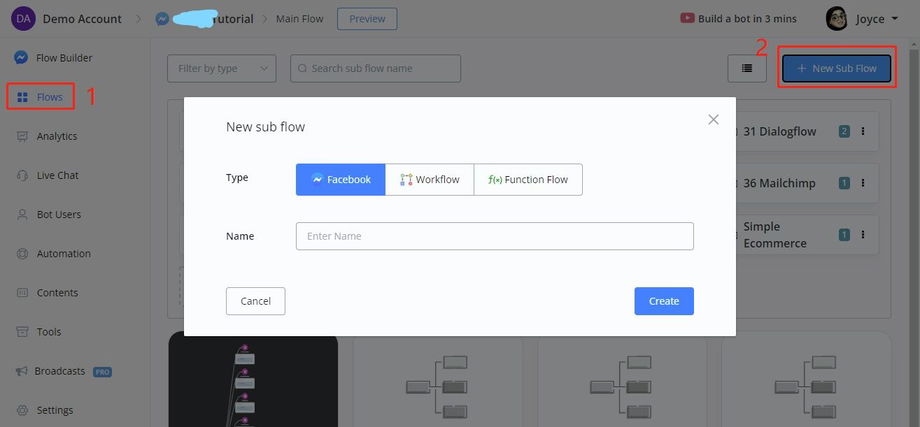Click the Simple Ecommerce sub flow
This screenshot has width=920, height=427.
click(775, 235)
